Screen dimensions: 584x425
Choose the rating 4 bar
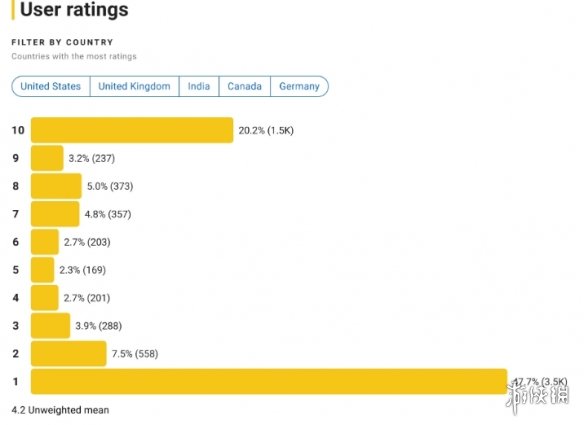coord(45,298)
